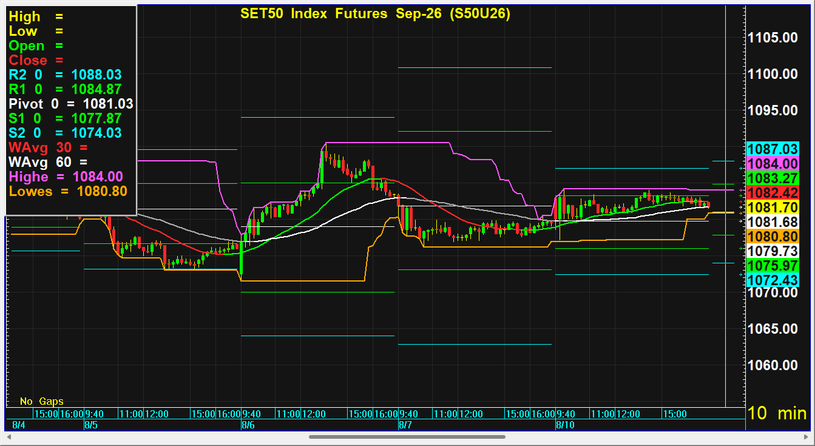Click the 8/6 date label
The width and height of the screenshot is (815, 446).
(248, 425)
